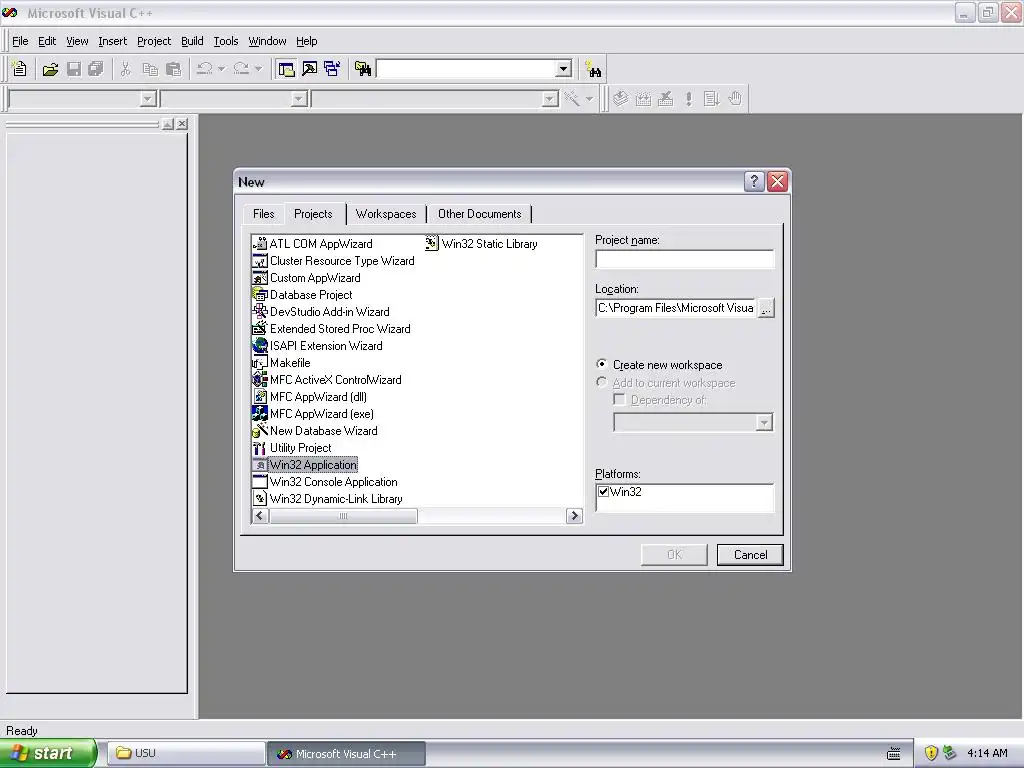
Task: Close the Workspace pane with X button
Action: click(182, 123)
